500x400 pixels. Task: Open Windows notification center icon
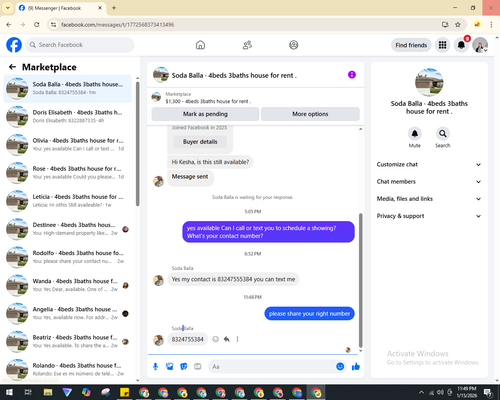(x=488, y=392)
